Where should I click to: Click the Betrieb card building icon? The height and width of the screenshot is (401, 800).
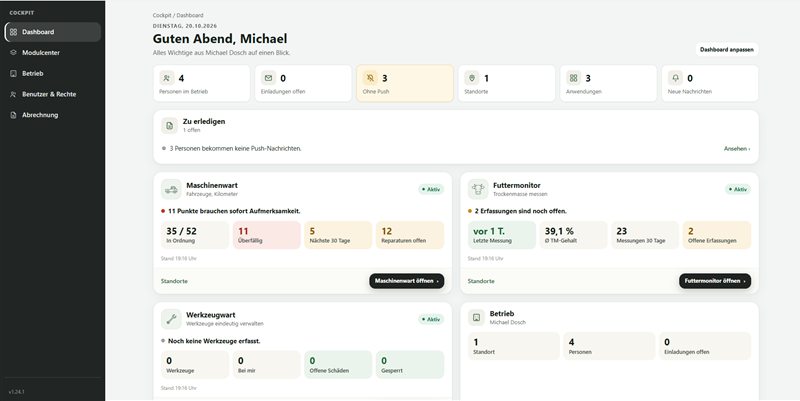click(477, 317)
